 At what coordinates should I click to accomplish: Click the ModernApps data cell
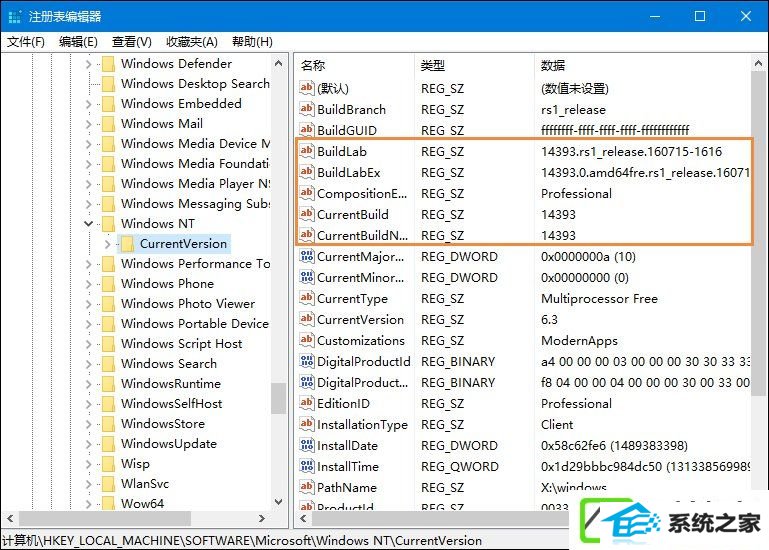(x=579, y=340)
